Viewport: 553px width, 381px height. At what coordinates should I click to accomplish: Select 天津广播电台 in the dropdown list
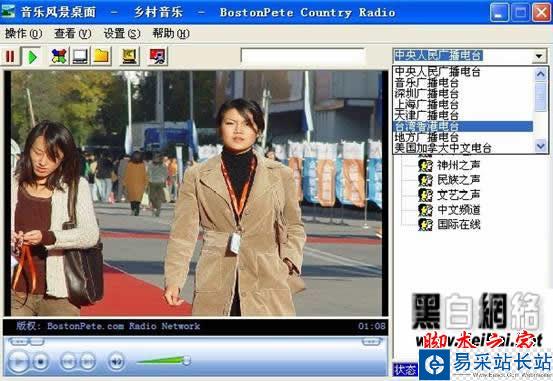[463, 115]
